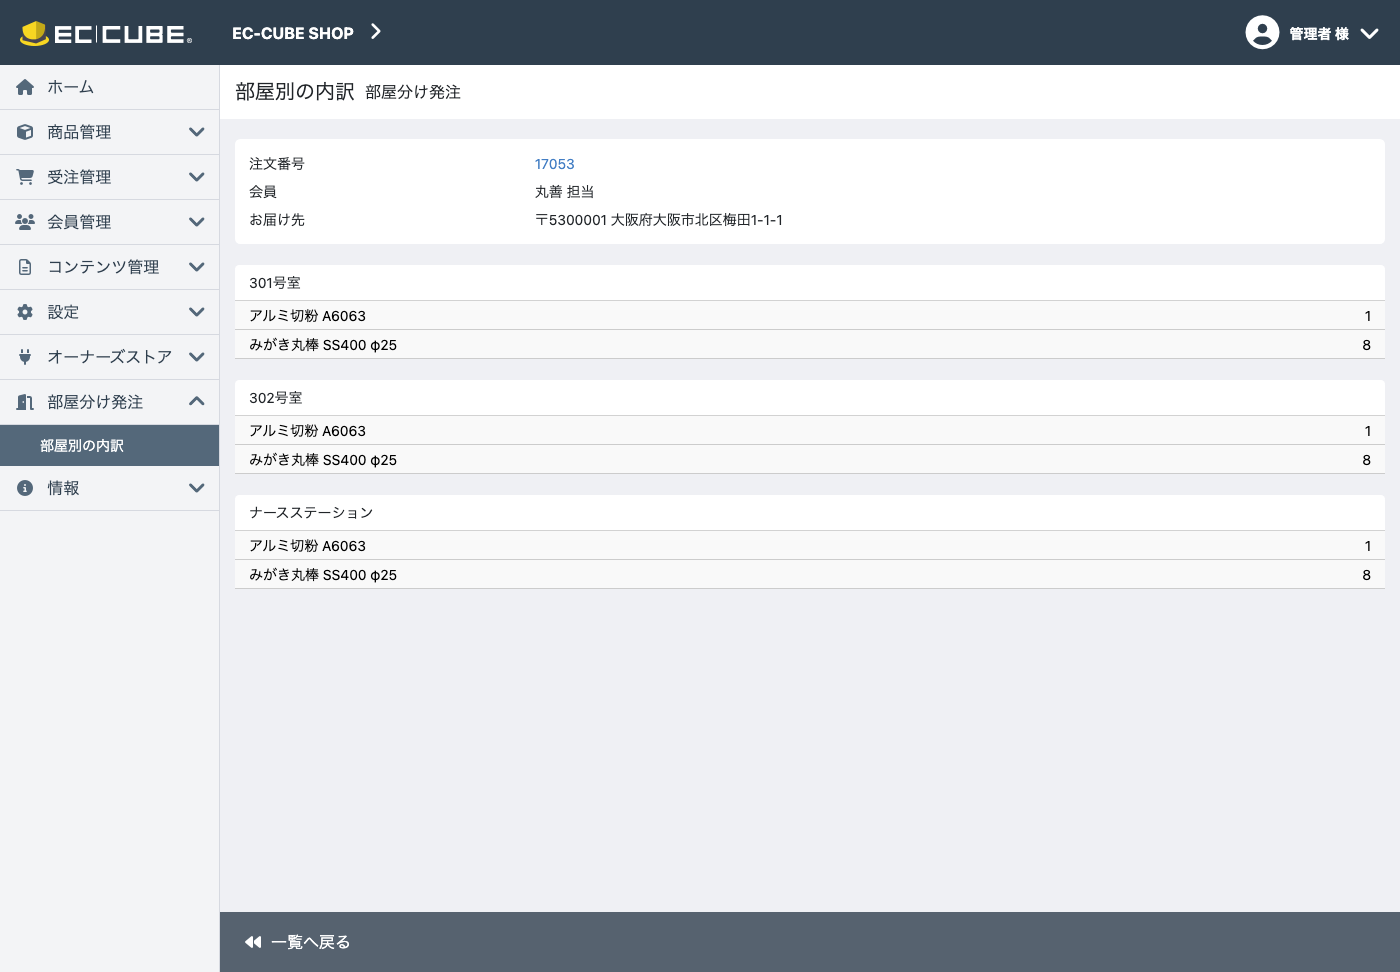Image resolution: width=1400 pixels, height=972 pixels.
Task: Click the delivery address 〒5300001 text
Action: (658, 220)
